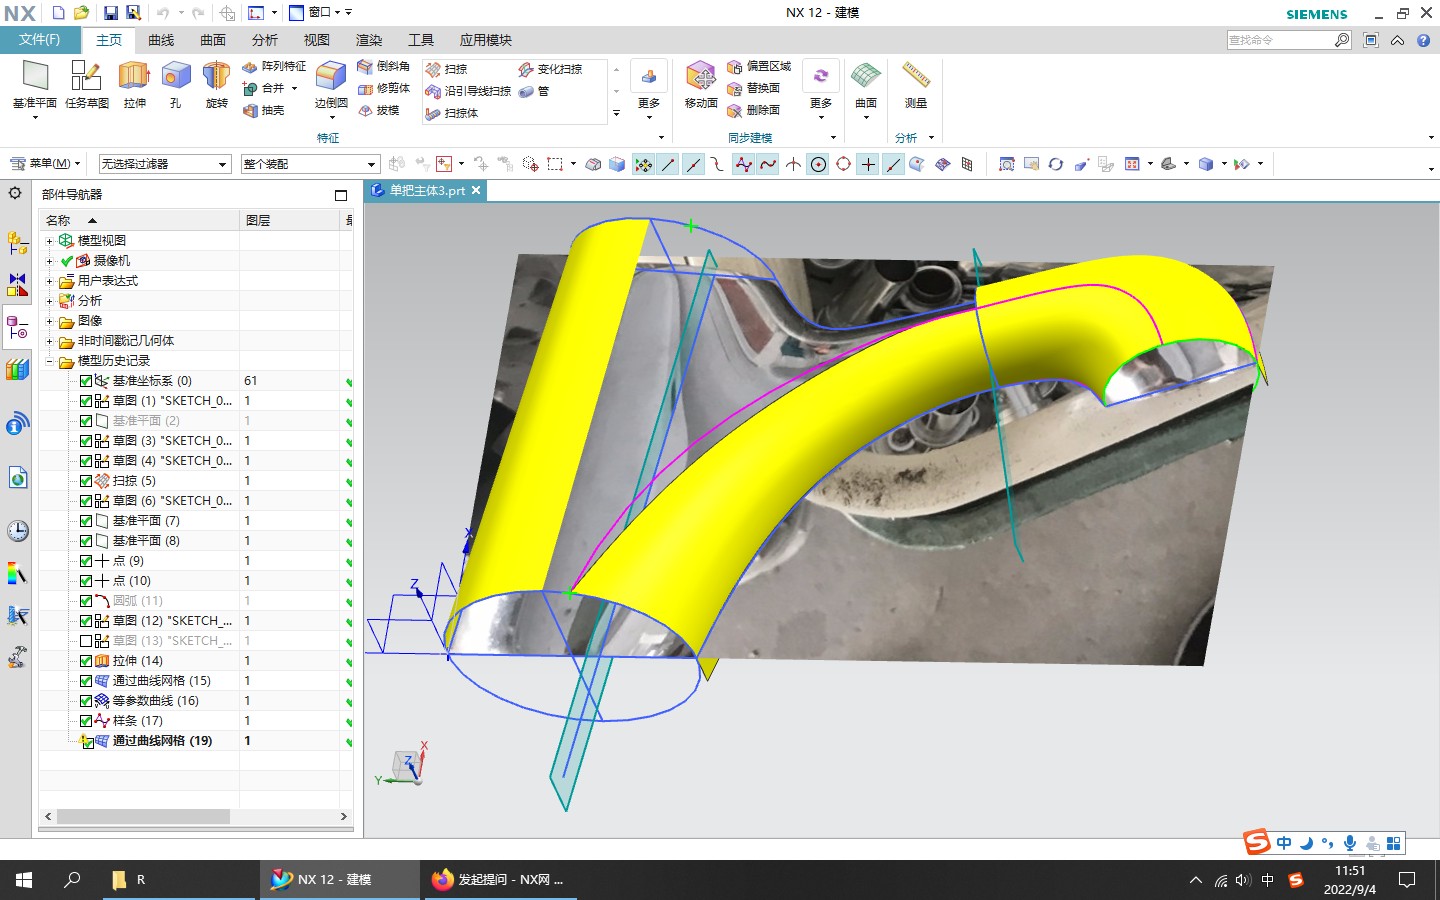
Task: Toggle checkbox for 基准平面 (7)
Action: tap(86, 521)
